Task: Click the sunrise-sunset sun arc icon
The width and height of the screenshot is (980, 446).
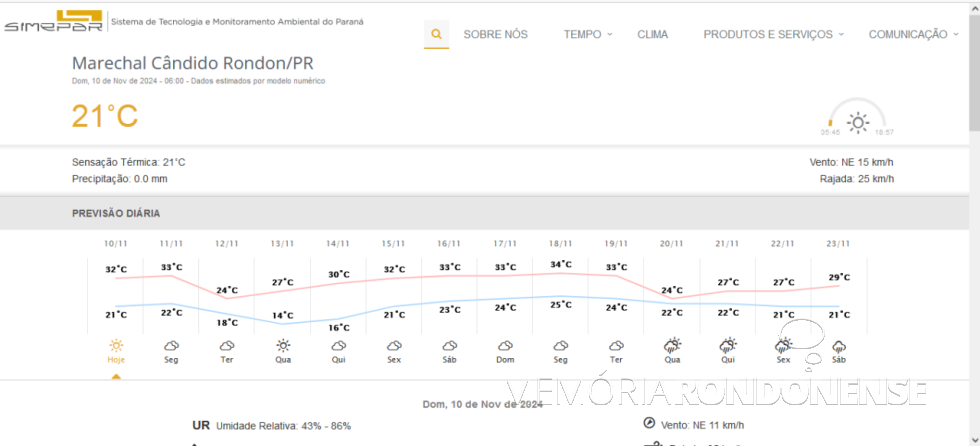Action: (857, 121)
